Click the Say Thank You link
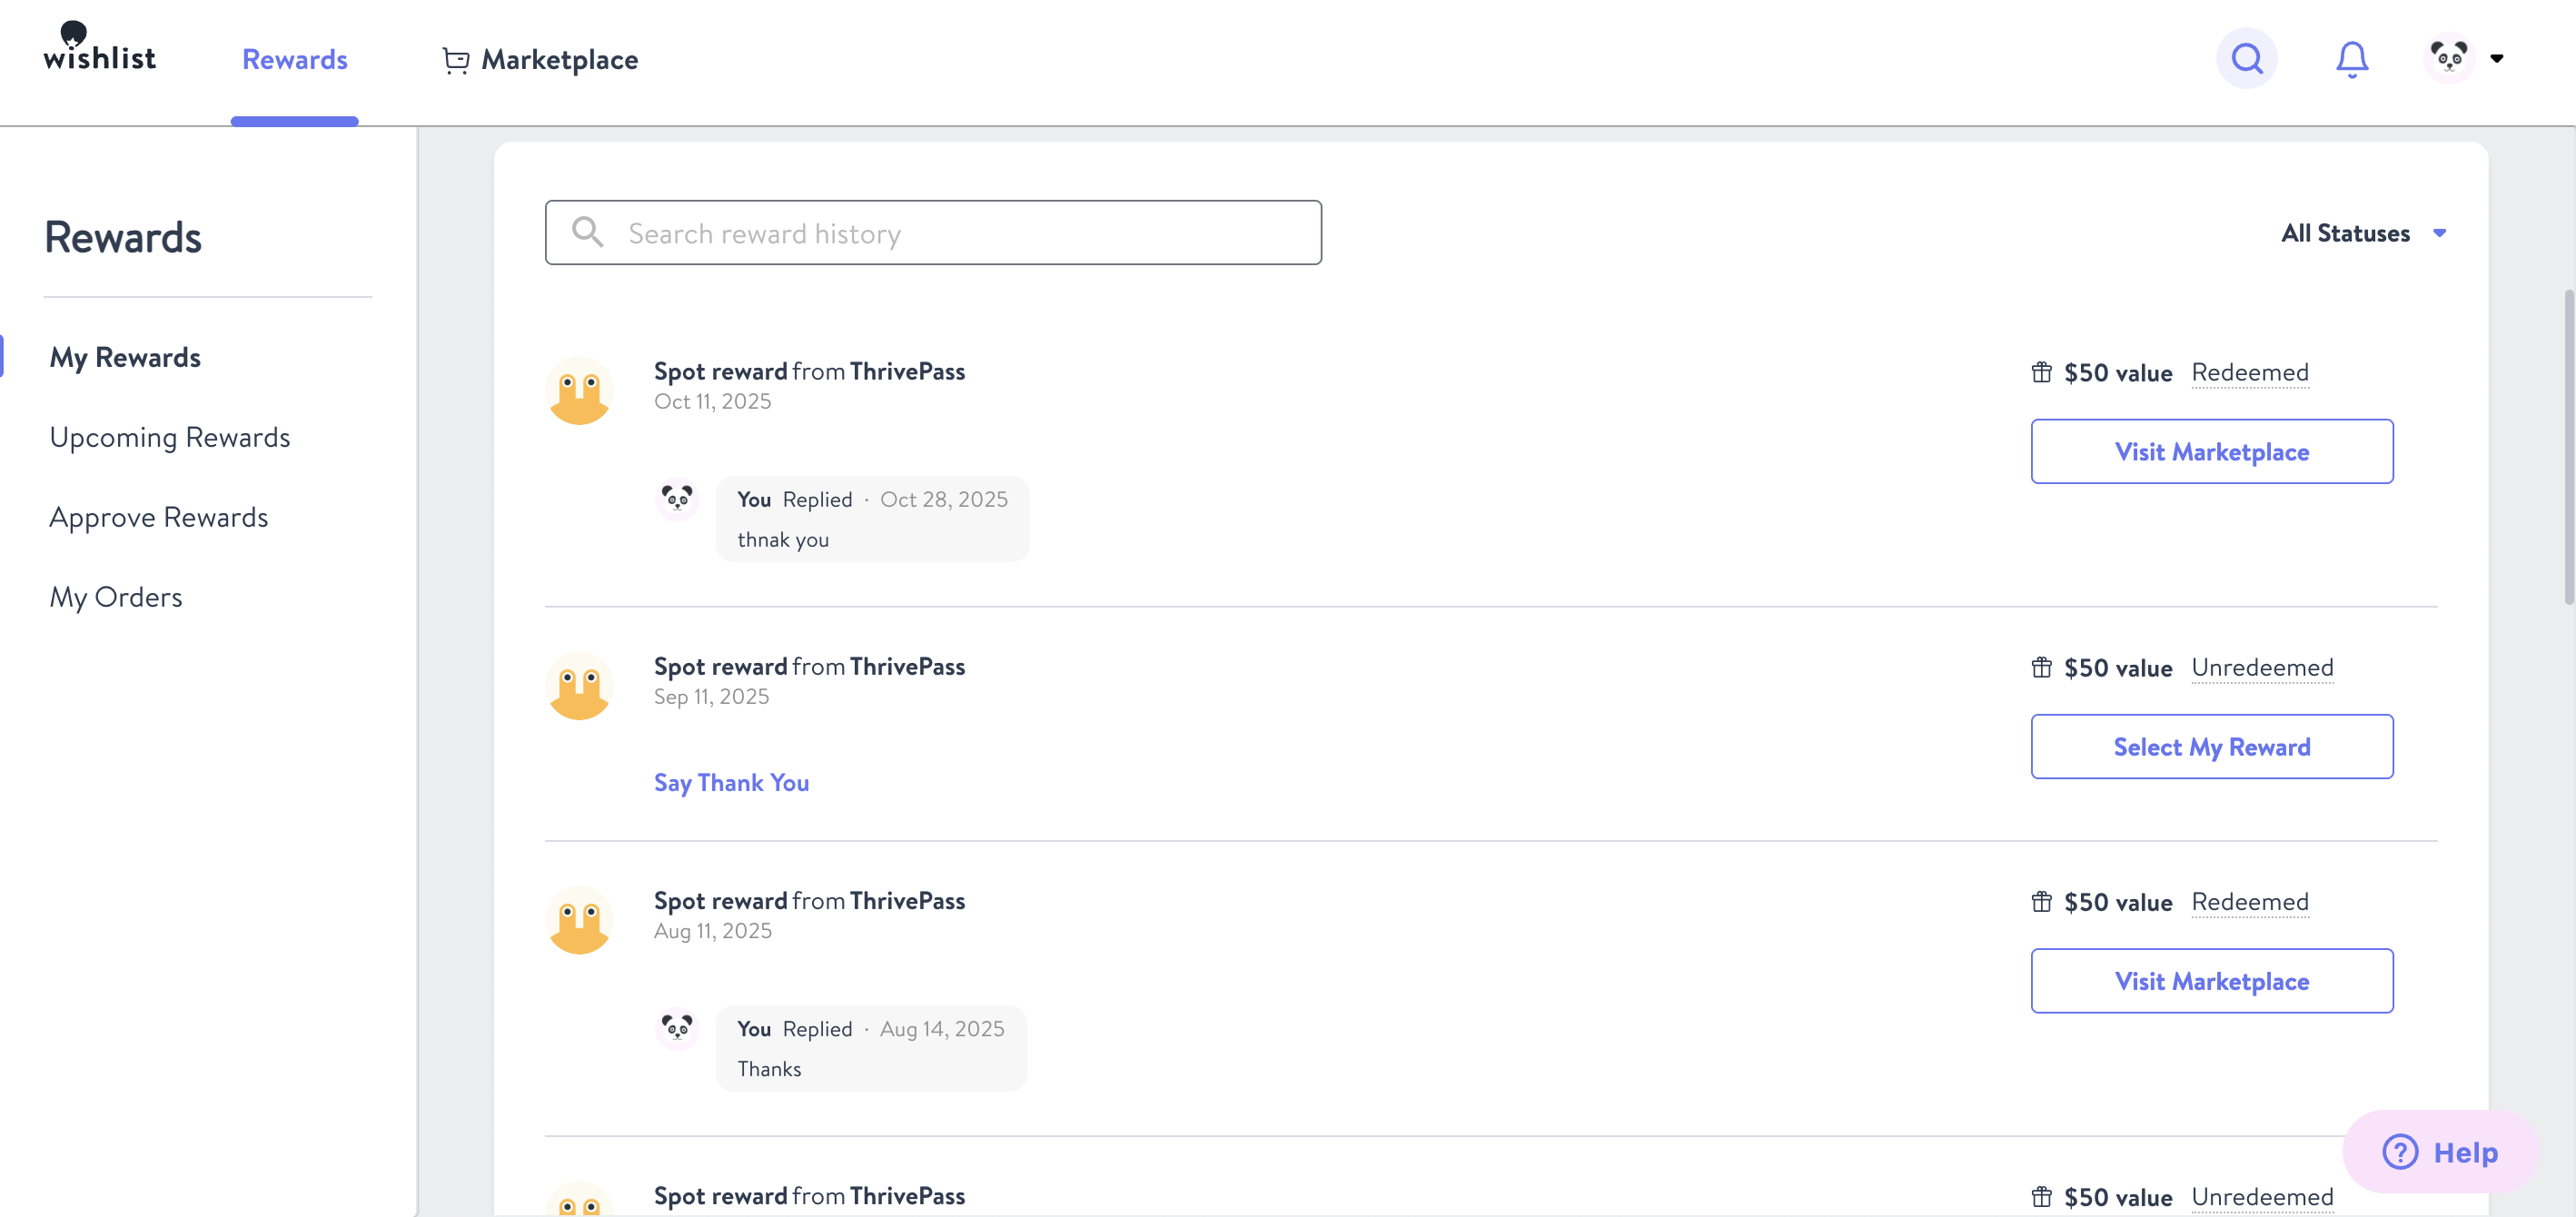This screenshot has width=2576, height=1217. pyautogui.click(x=731, y=783)
